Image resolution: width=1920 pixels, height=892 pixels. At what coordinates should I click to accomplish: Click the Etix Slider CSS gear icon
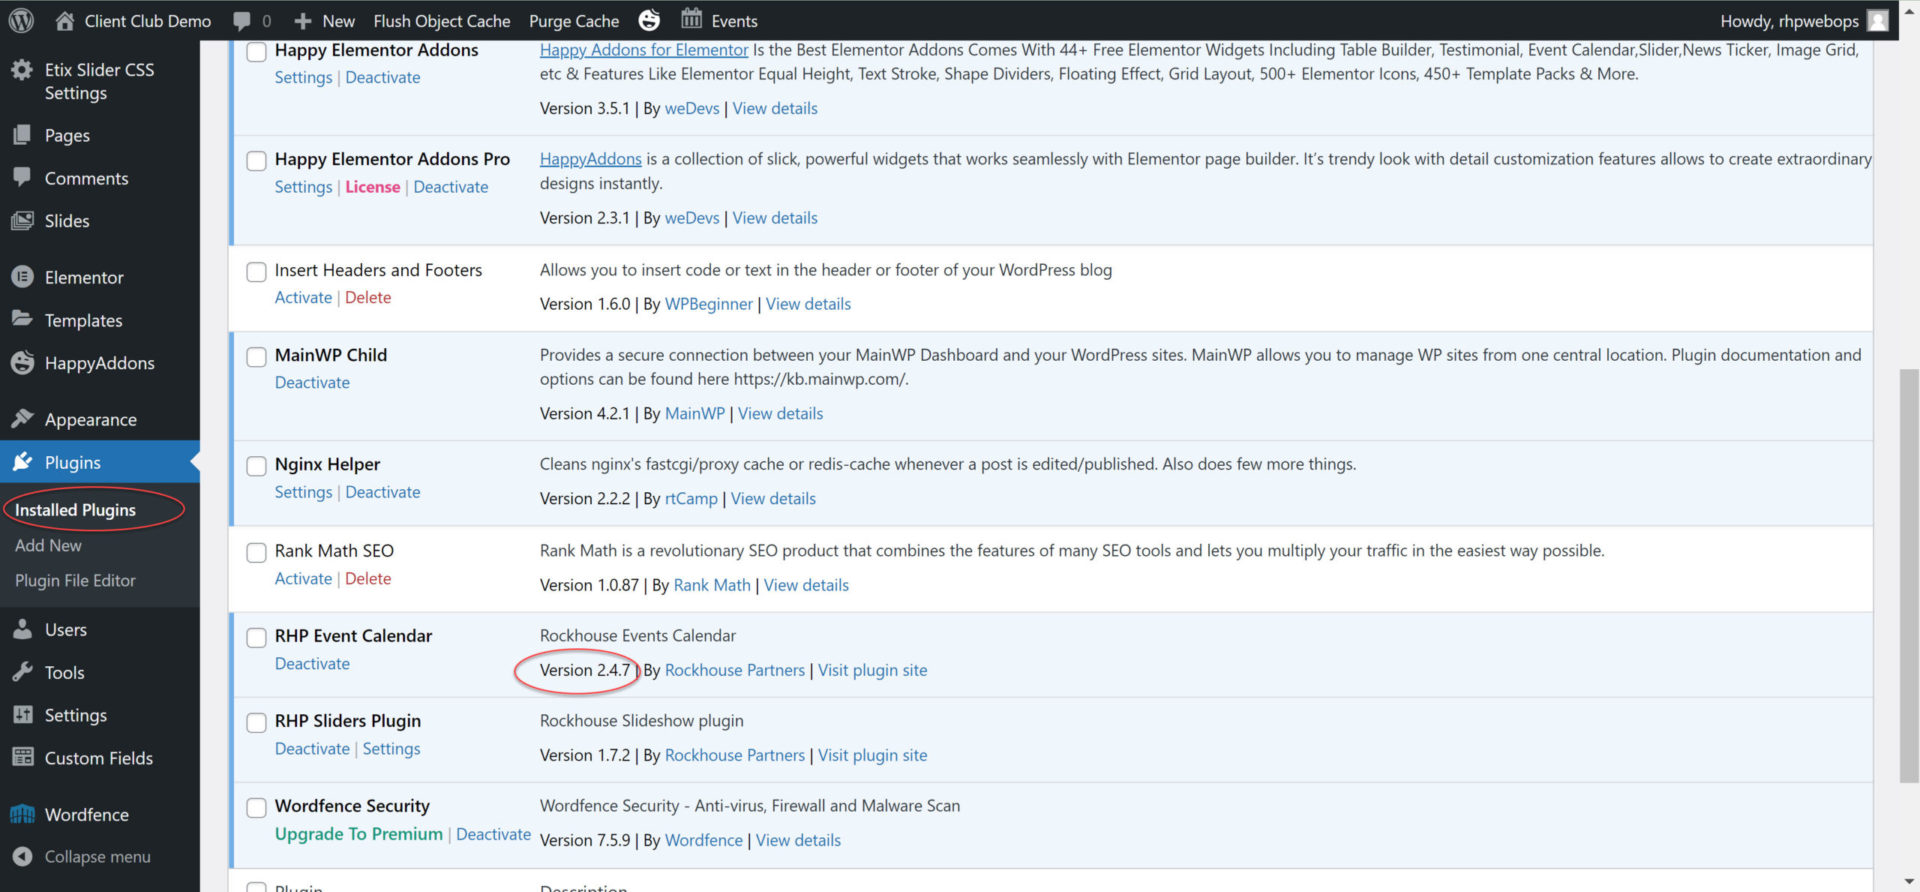[x=22, y=70]
